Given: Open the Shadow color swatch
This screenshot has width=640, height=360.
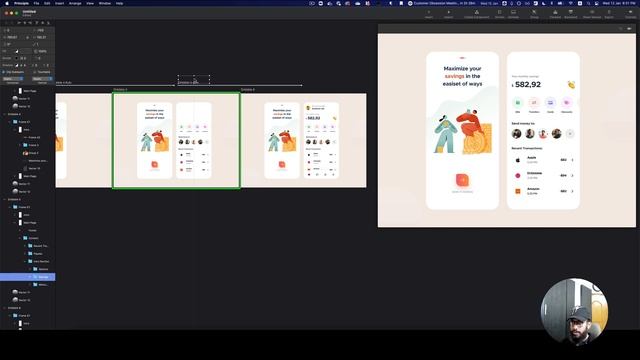Looking at the screenshot, I should [x=17, y=65].
